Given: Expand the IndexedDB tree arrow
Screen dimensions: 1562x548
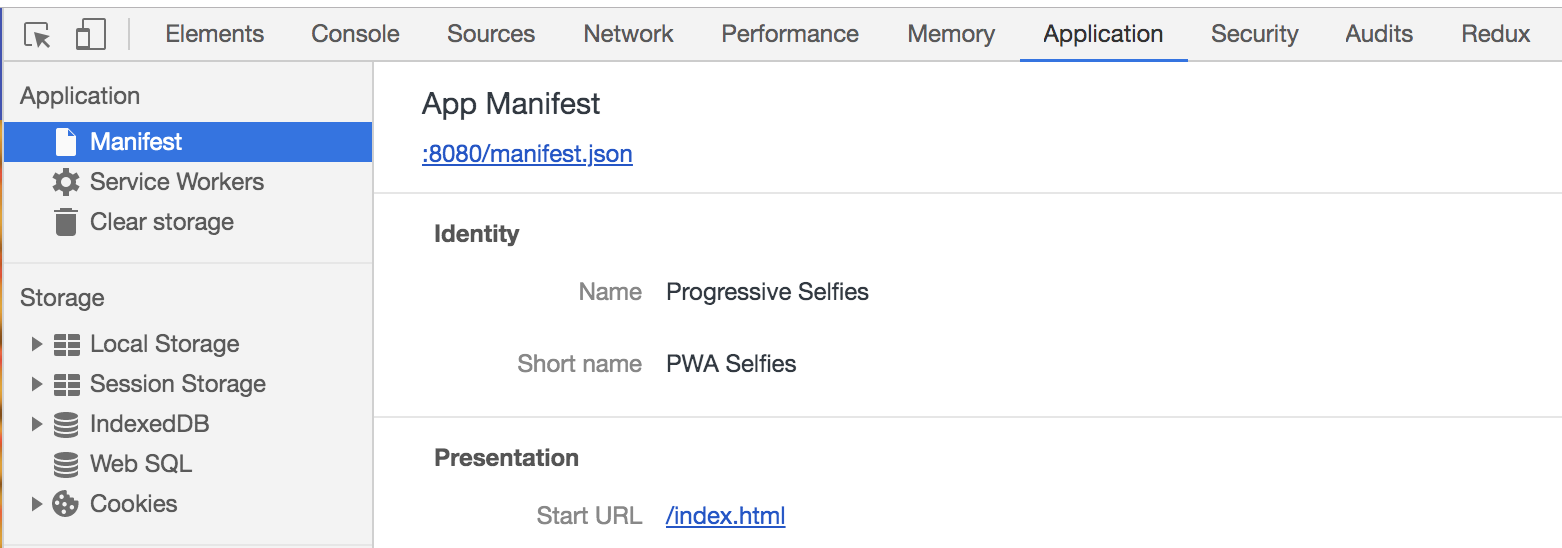Looking at the screenshot, I should coord(37,424).
